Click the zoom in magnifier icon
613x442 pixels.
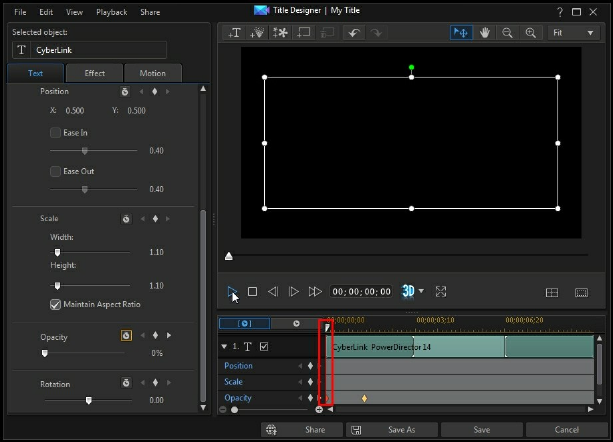click(x=530, y=33)
